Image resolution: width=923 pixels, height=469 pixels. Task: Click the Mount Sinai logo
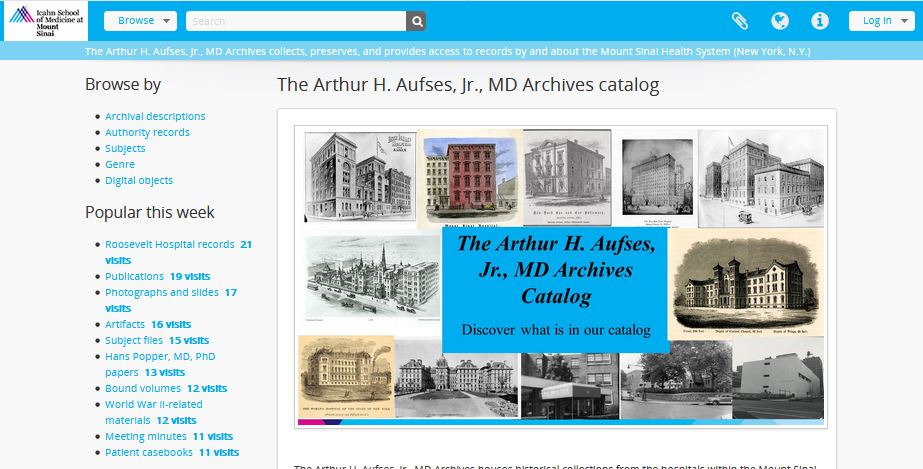(x=45, y=20)
